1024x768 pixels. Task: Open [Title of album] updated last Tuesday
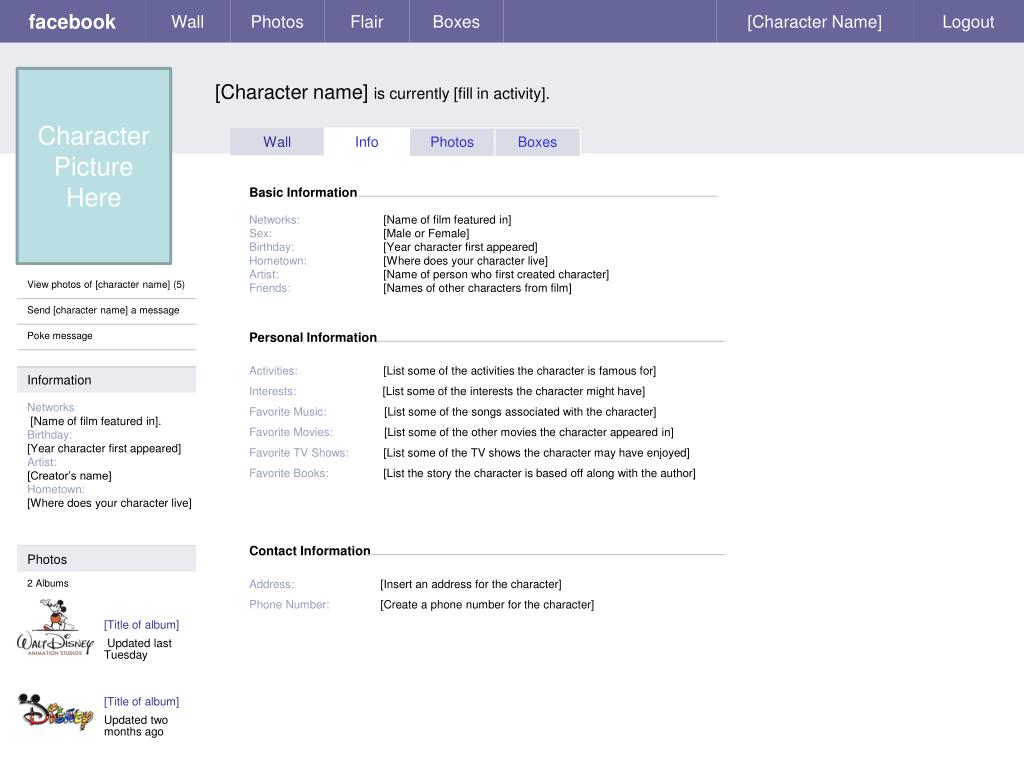point(141,625)
